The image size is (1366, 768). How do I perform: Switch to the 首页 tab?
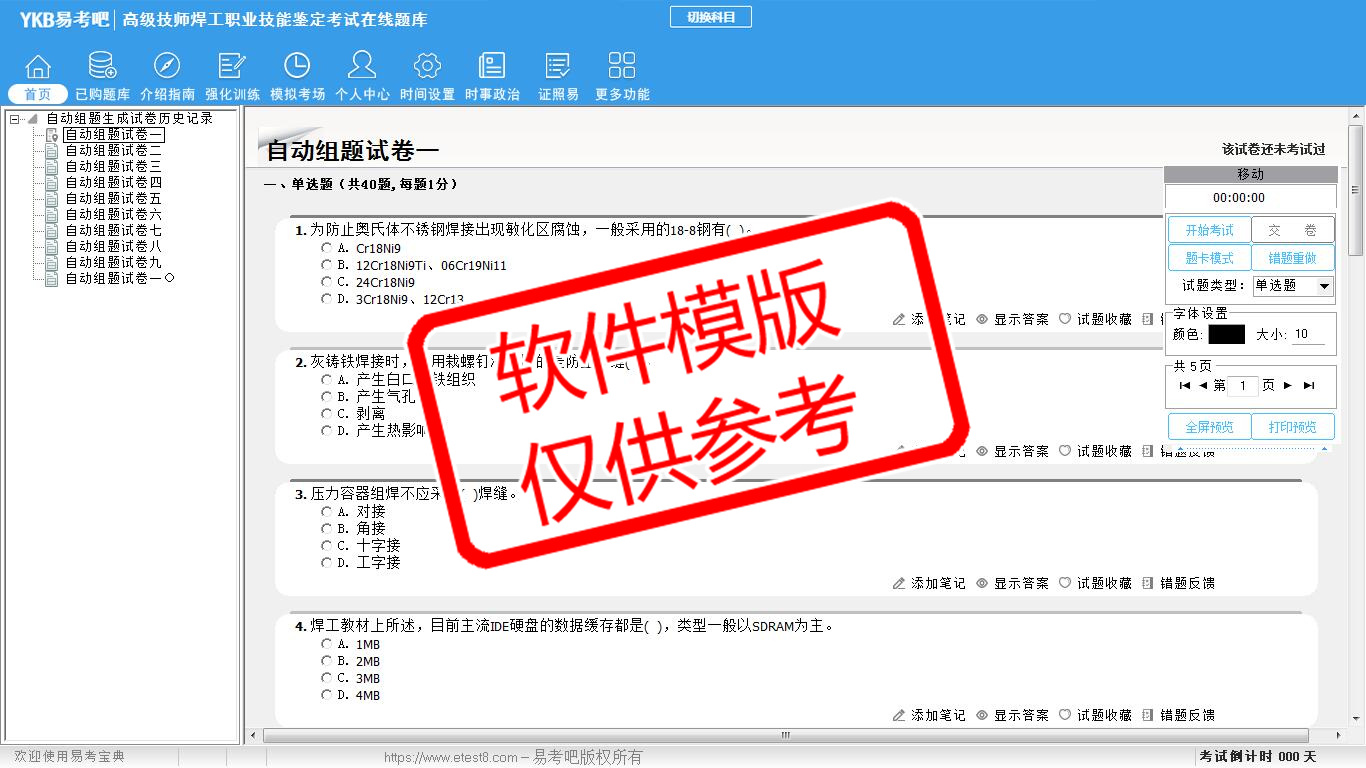pos(38,94)
